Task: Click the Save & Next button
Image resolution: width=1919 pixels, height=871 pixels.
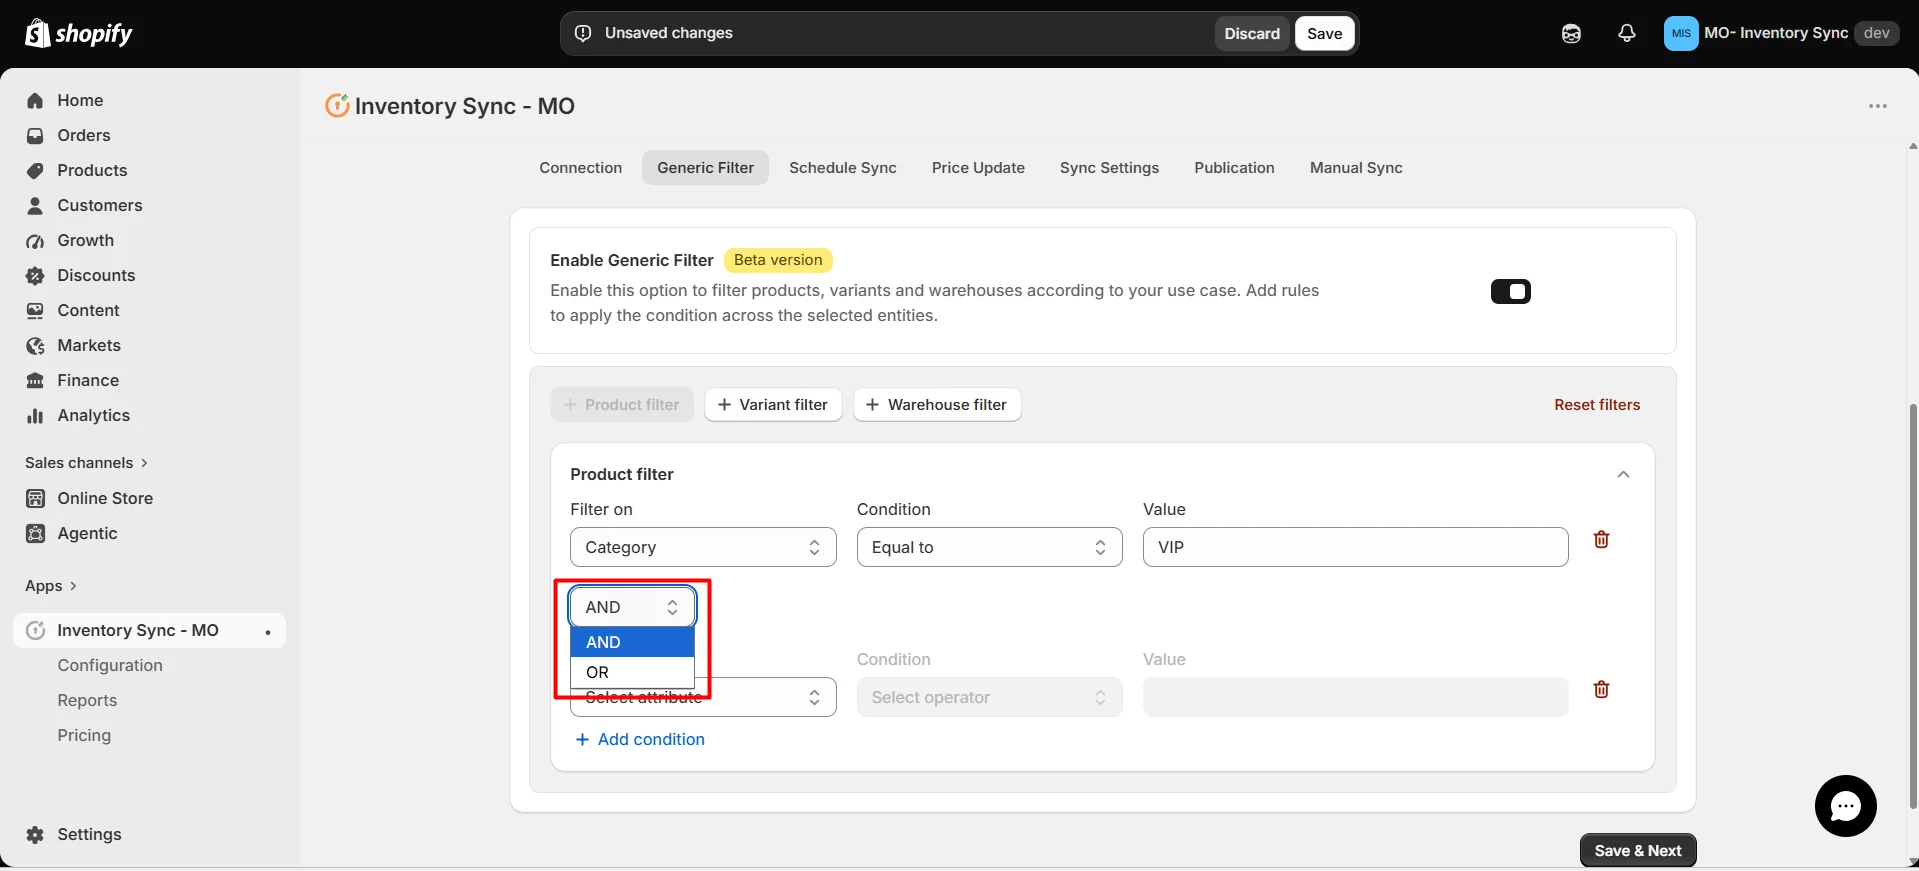Action: [x=1638, y=850]
